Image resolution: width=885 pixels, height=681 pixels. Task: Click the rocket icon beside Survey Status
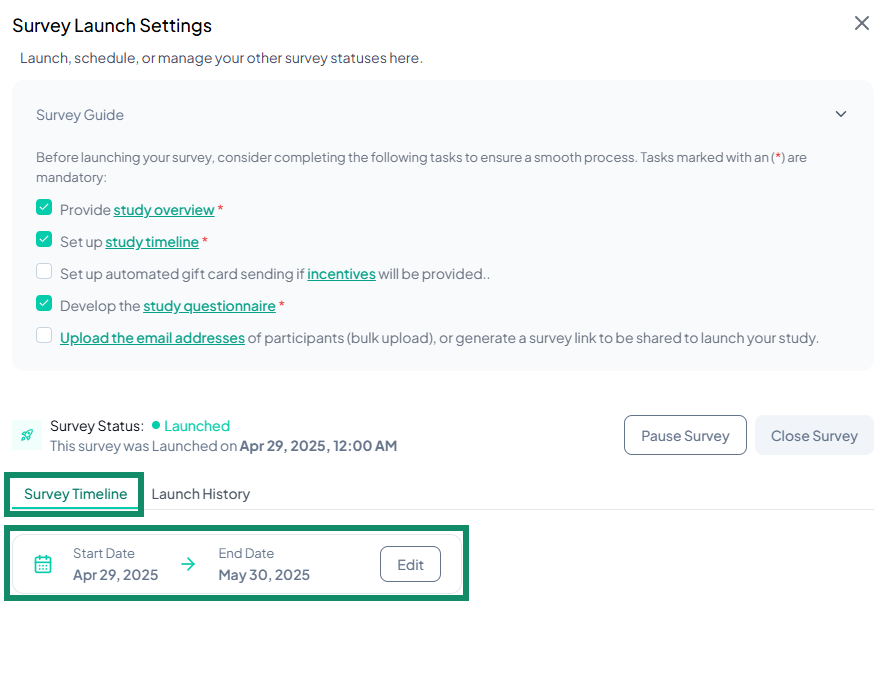coord(26,435)
